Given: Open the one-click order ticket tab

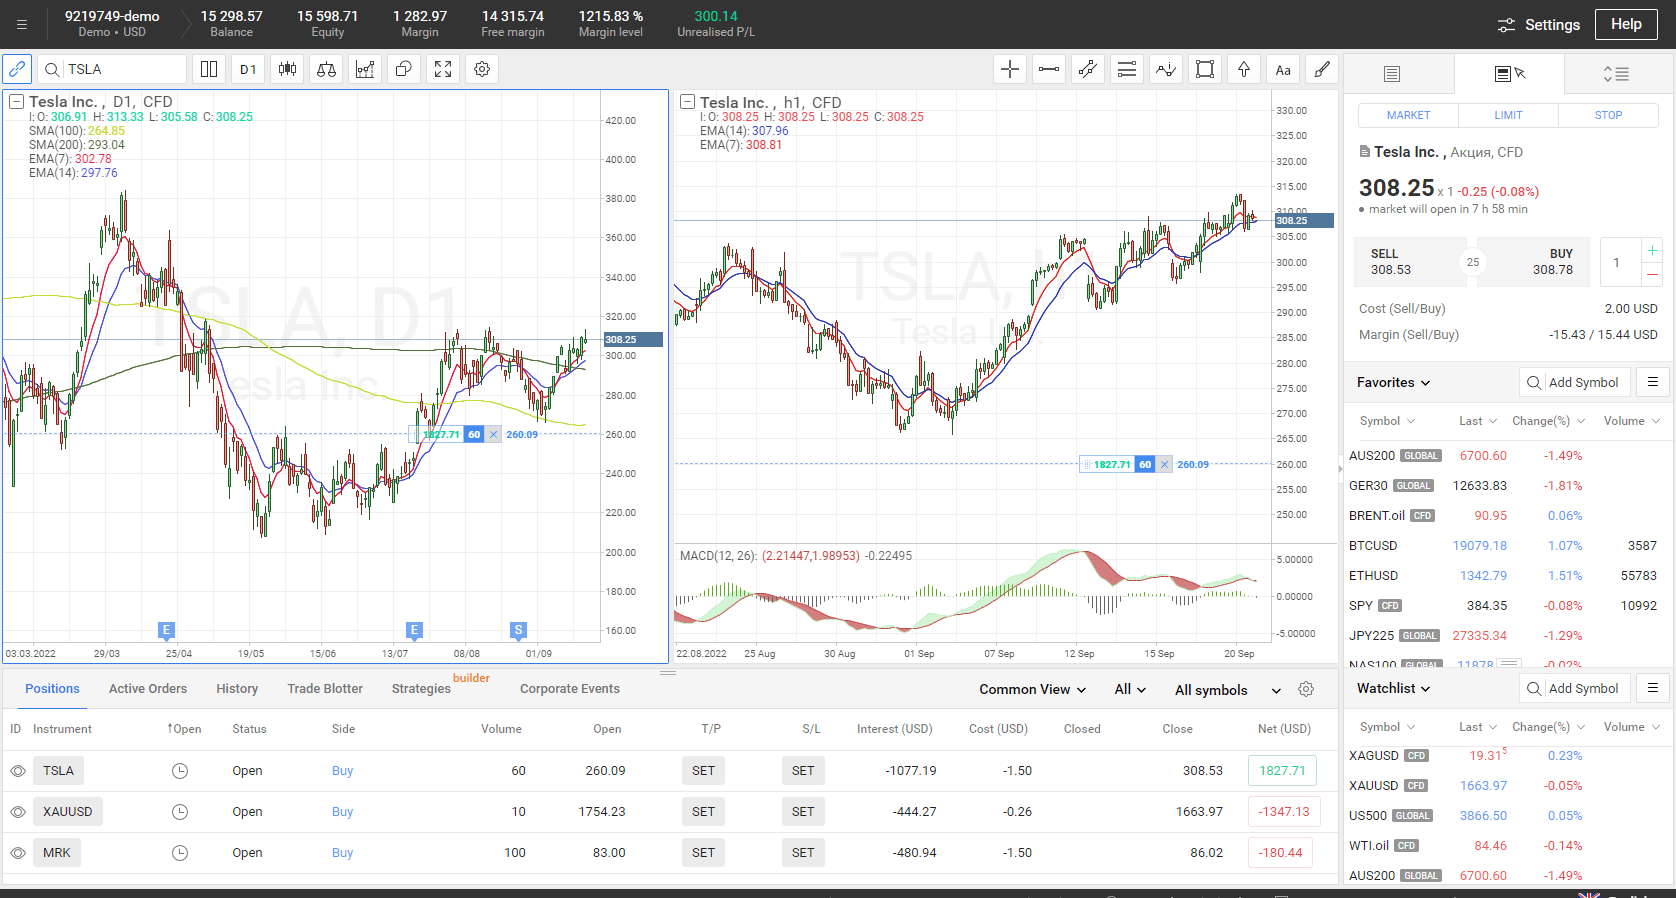Looking at the screenshot, I should [1509, 74].
